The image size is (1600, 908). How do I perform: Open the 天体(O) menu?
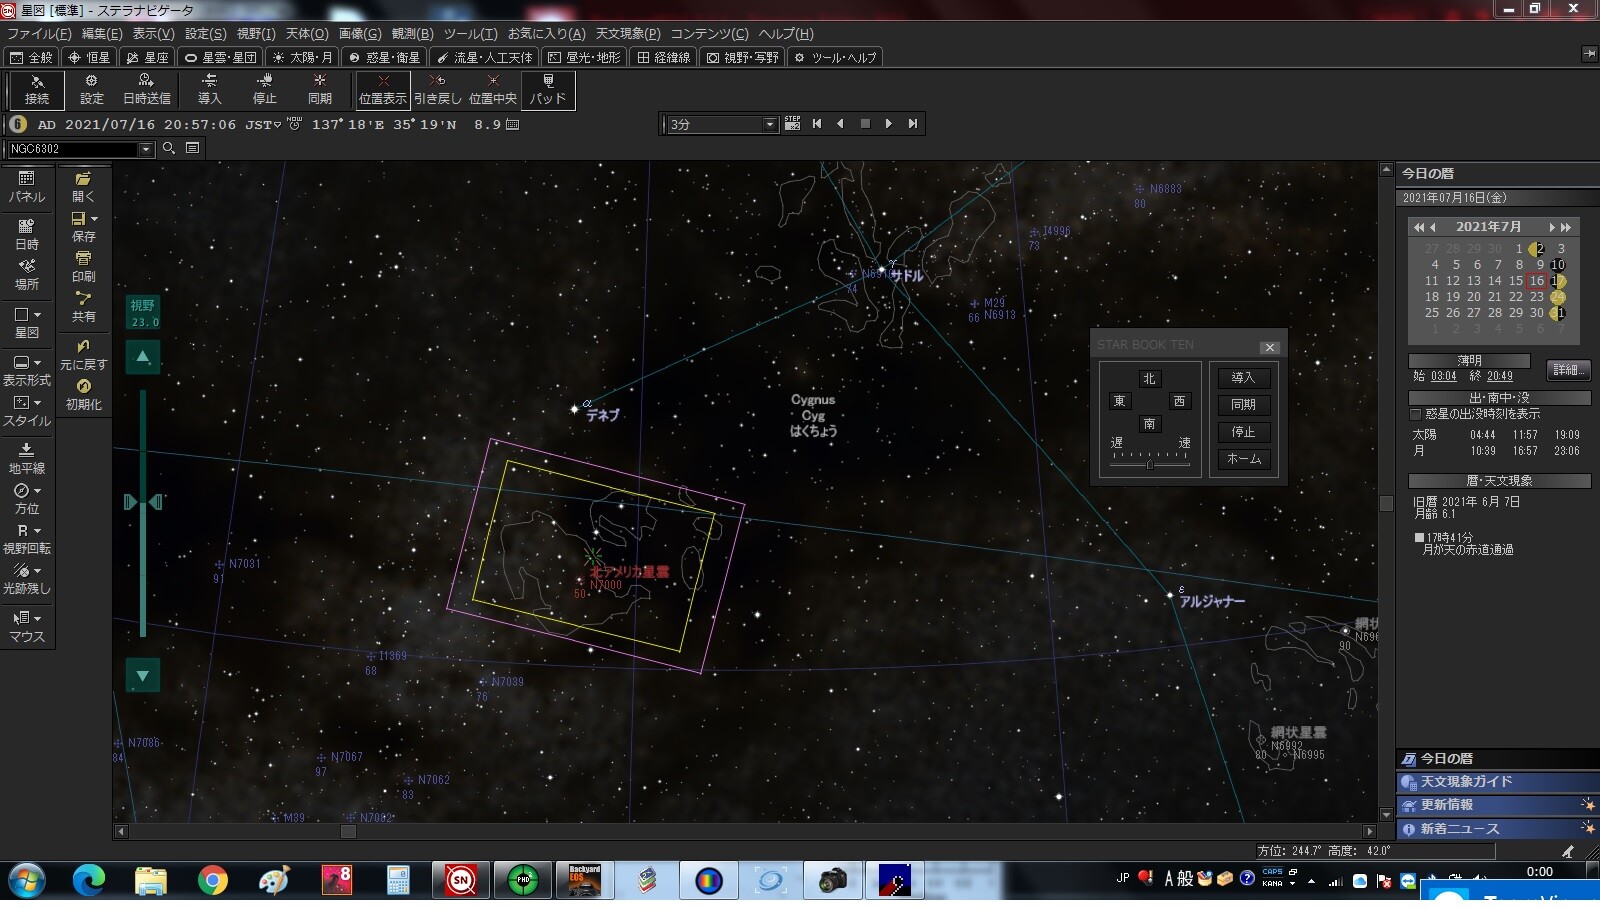pos(306,33)
